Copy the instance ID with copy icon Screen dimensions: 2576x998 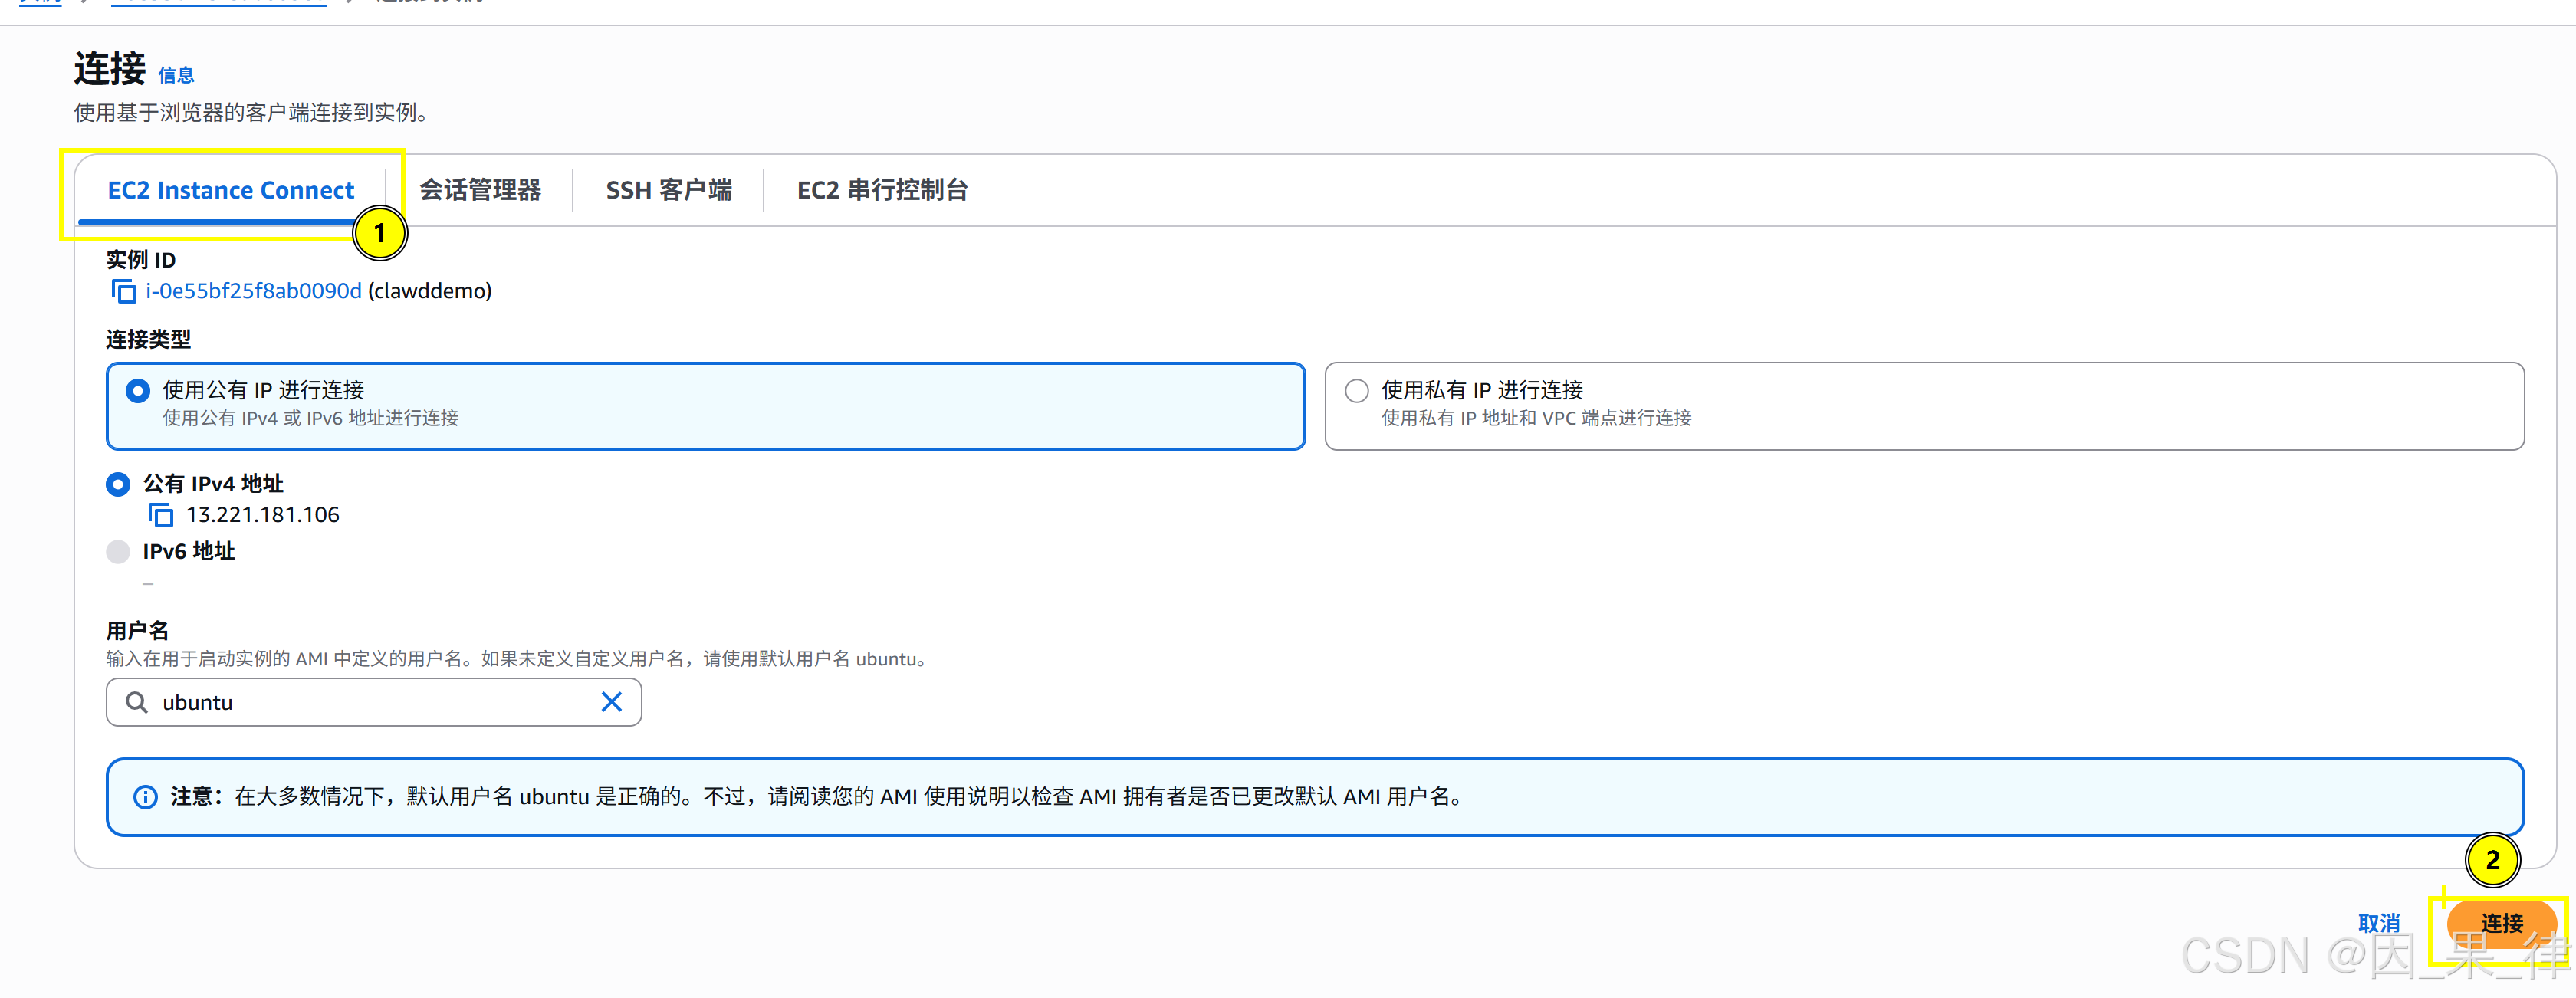point(124,291)
